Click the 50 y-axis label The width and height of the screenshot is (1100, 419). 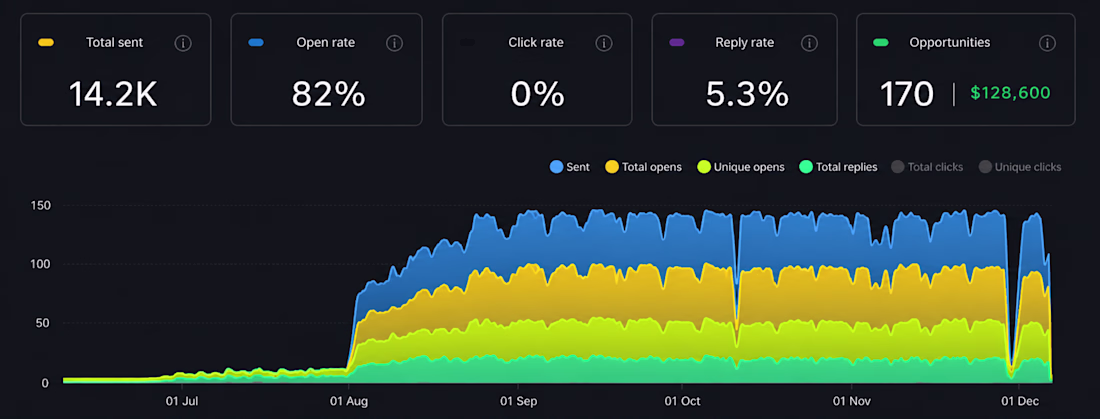click(x=43, y=324)
